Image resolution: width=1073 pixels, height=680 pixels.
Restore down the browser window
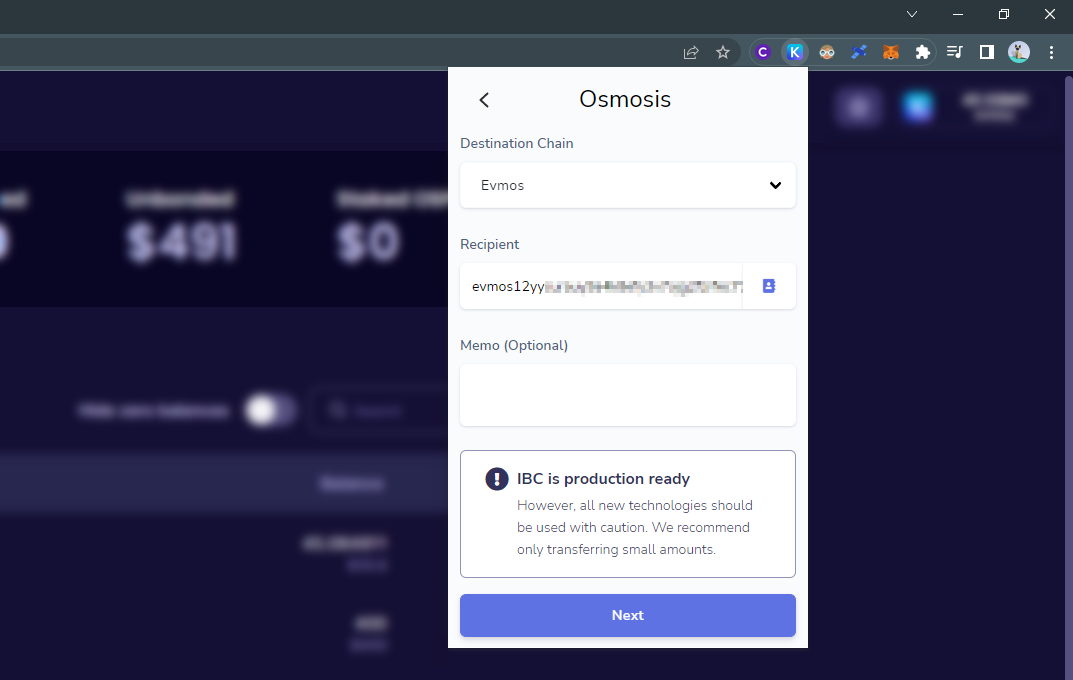[1003, 14]
